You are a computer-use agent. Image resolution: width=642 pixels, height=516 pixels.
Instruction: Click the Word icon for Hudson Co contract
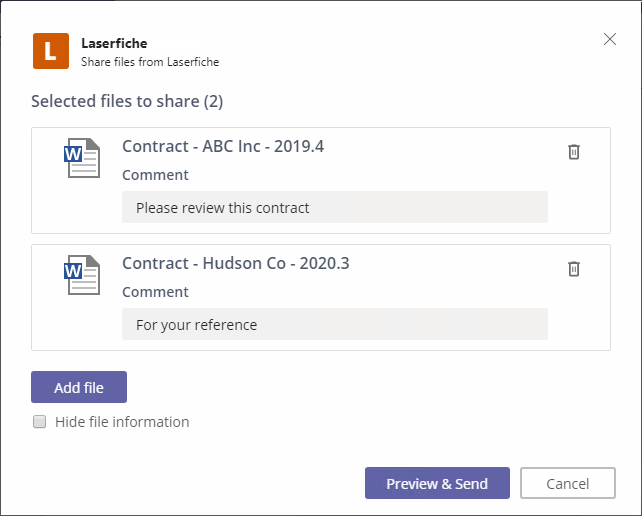[x=82, y=275]
